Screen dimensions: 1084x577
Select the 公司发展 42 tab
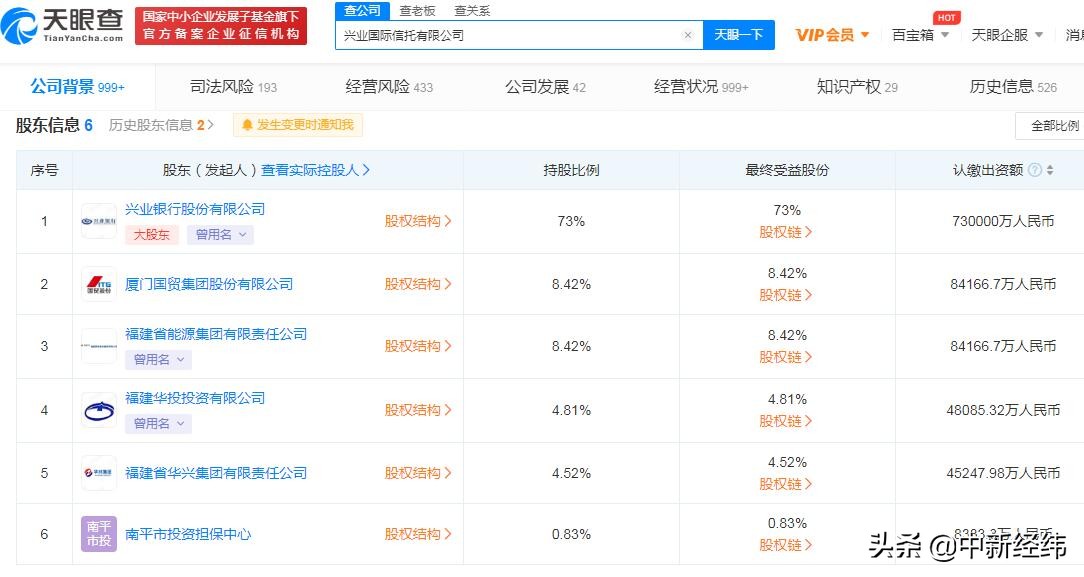545,87
